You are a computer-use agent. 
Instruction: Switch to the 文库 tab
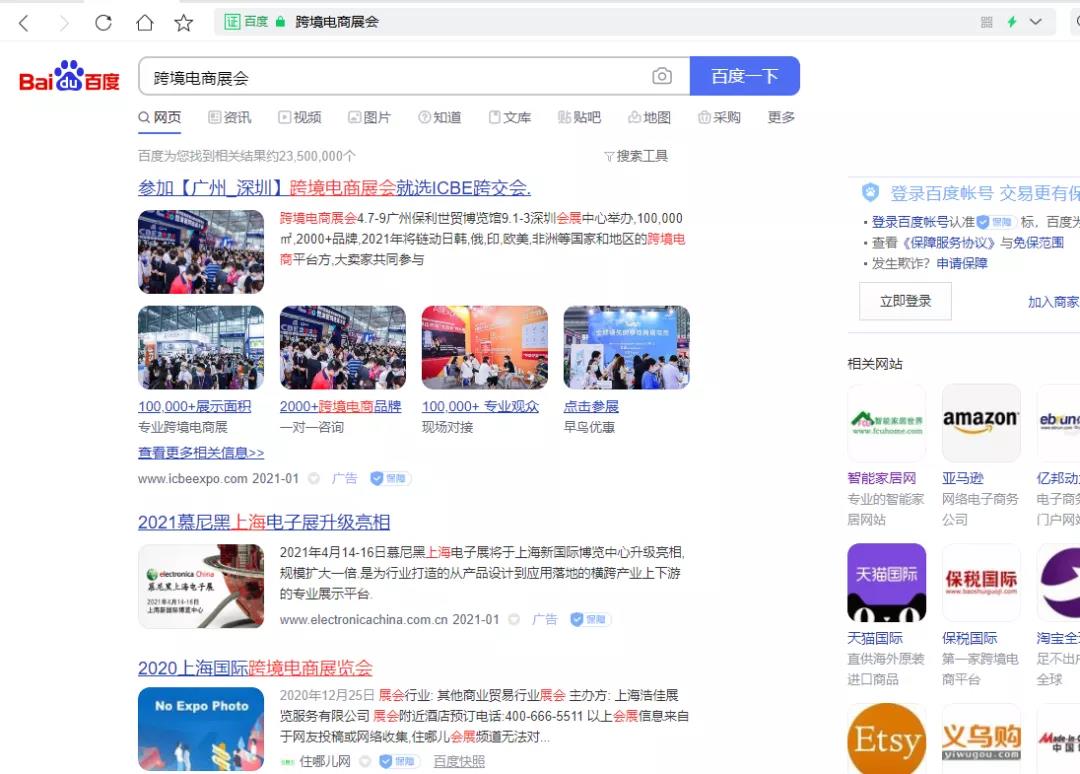[510, 118]
